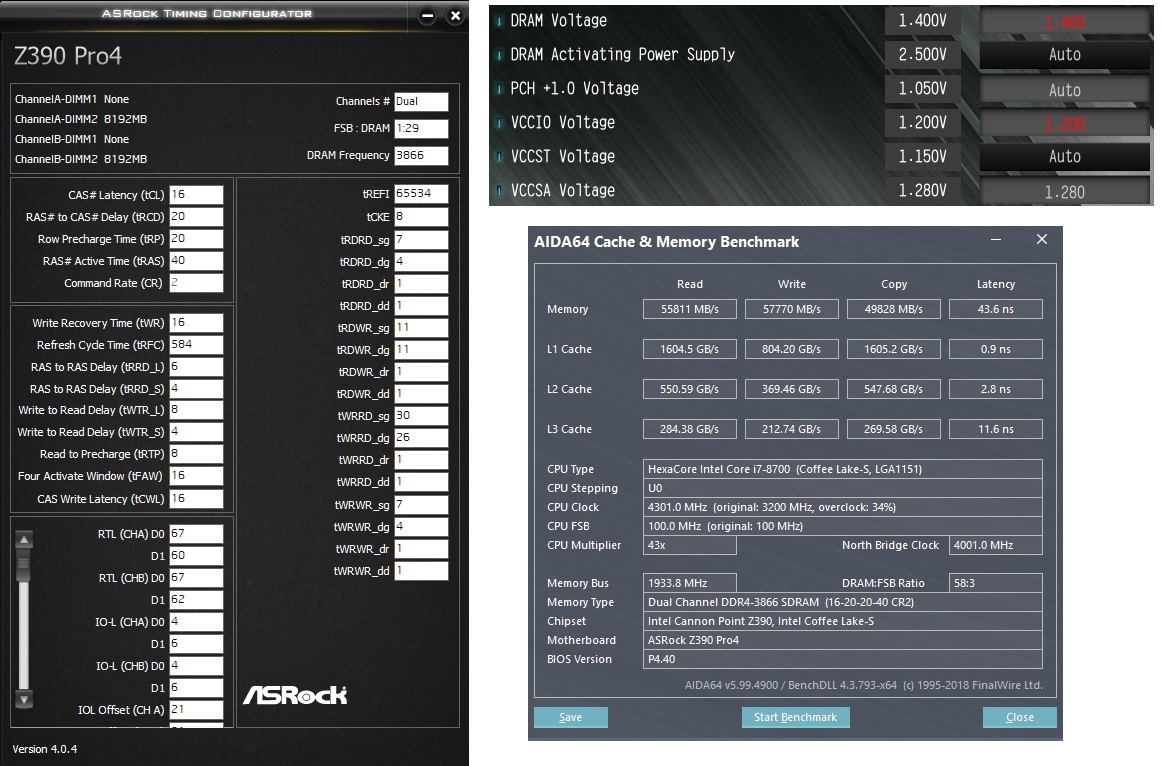Click the Memory Latency 43.6 ns value
1162x766 pixels.
click(x=996, y=309)
